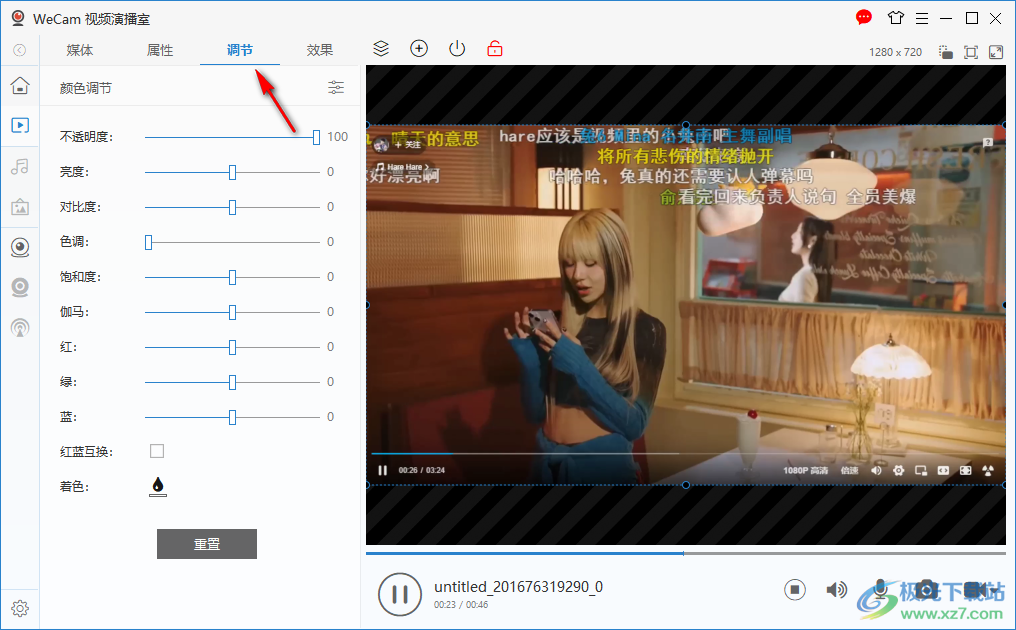
Task: Click the top-center handle of selected video frame
Action: point(686,125)
